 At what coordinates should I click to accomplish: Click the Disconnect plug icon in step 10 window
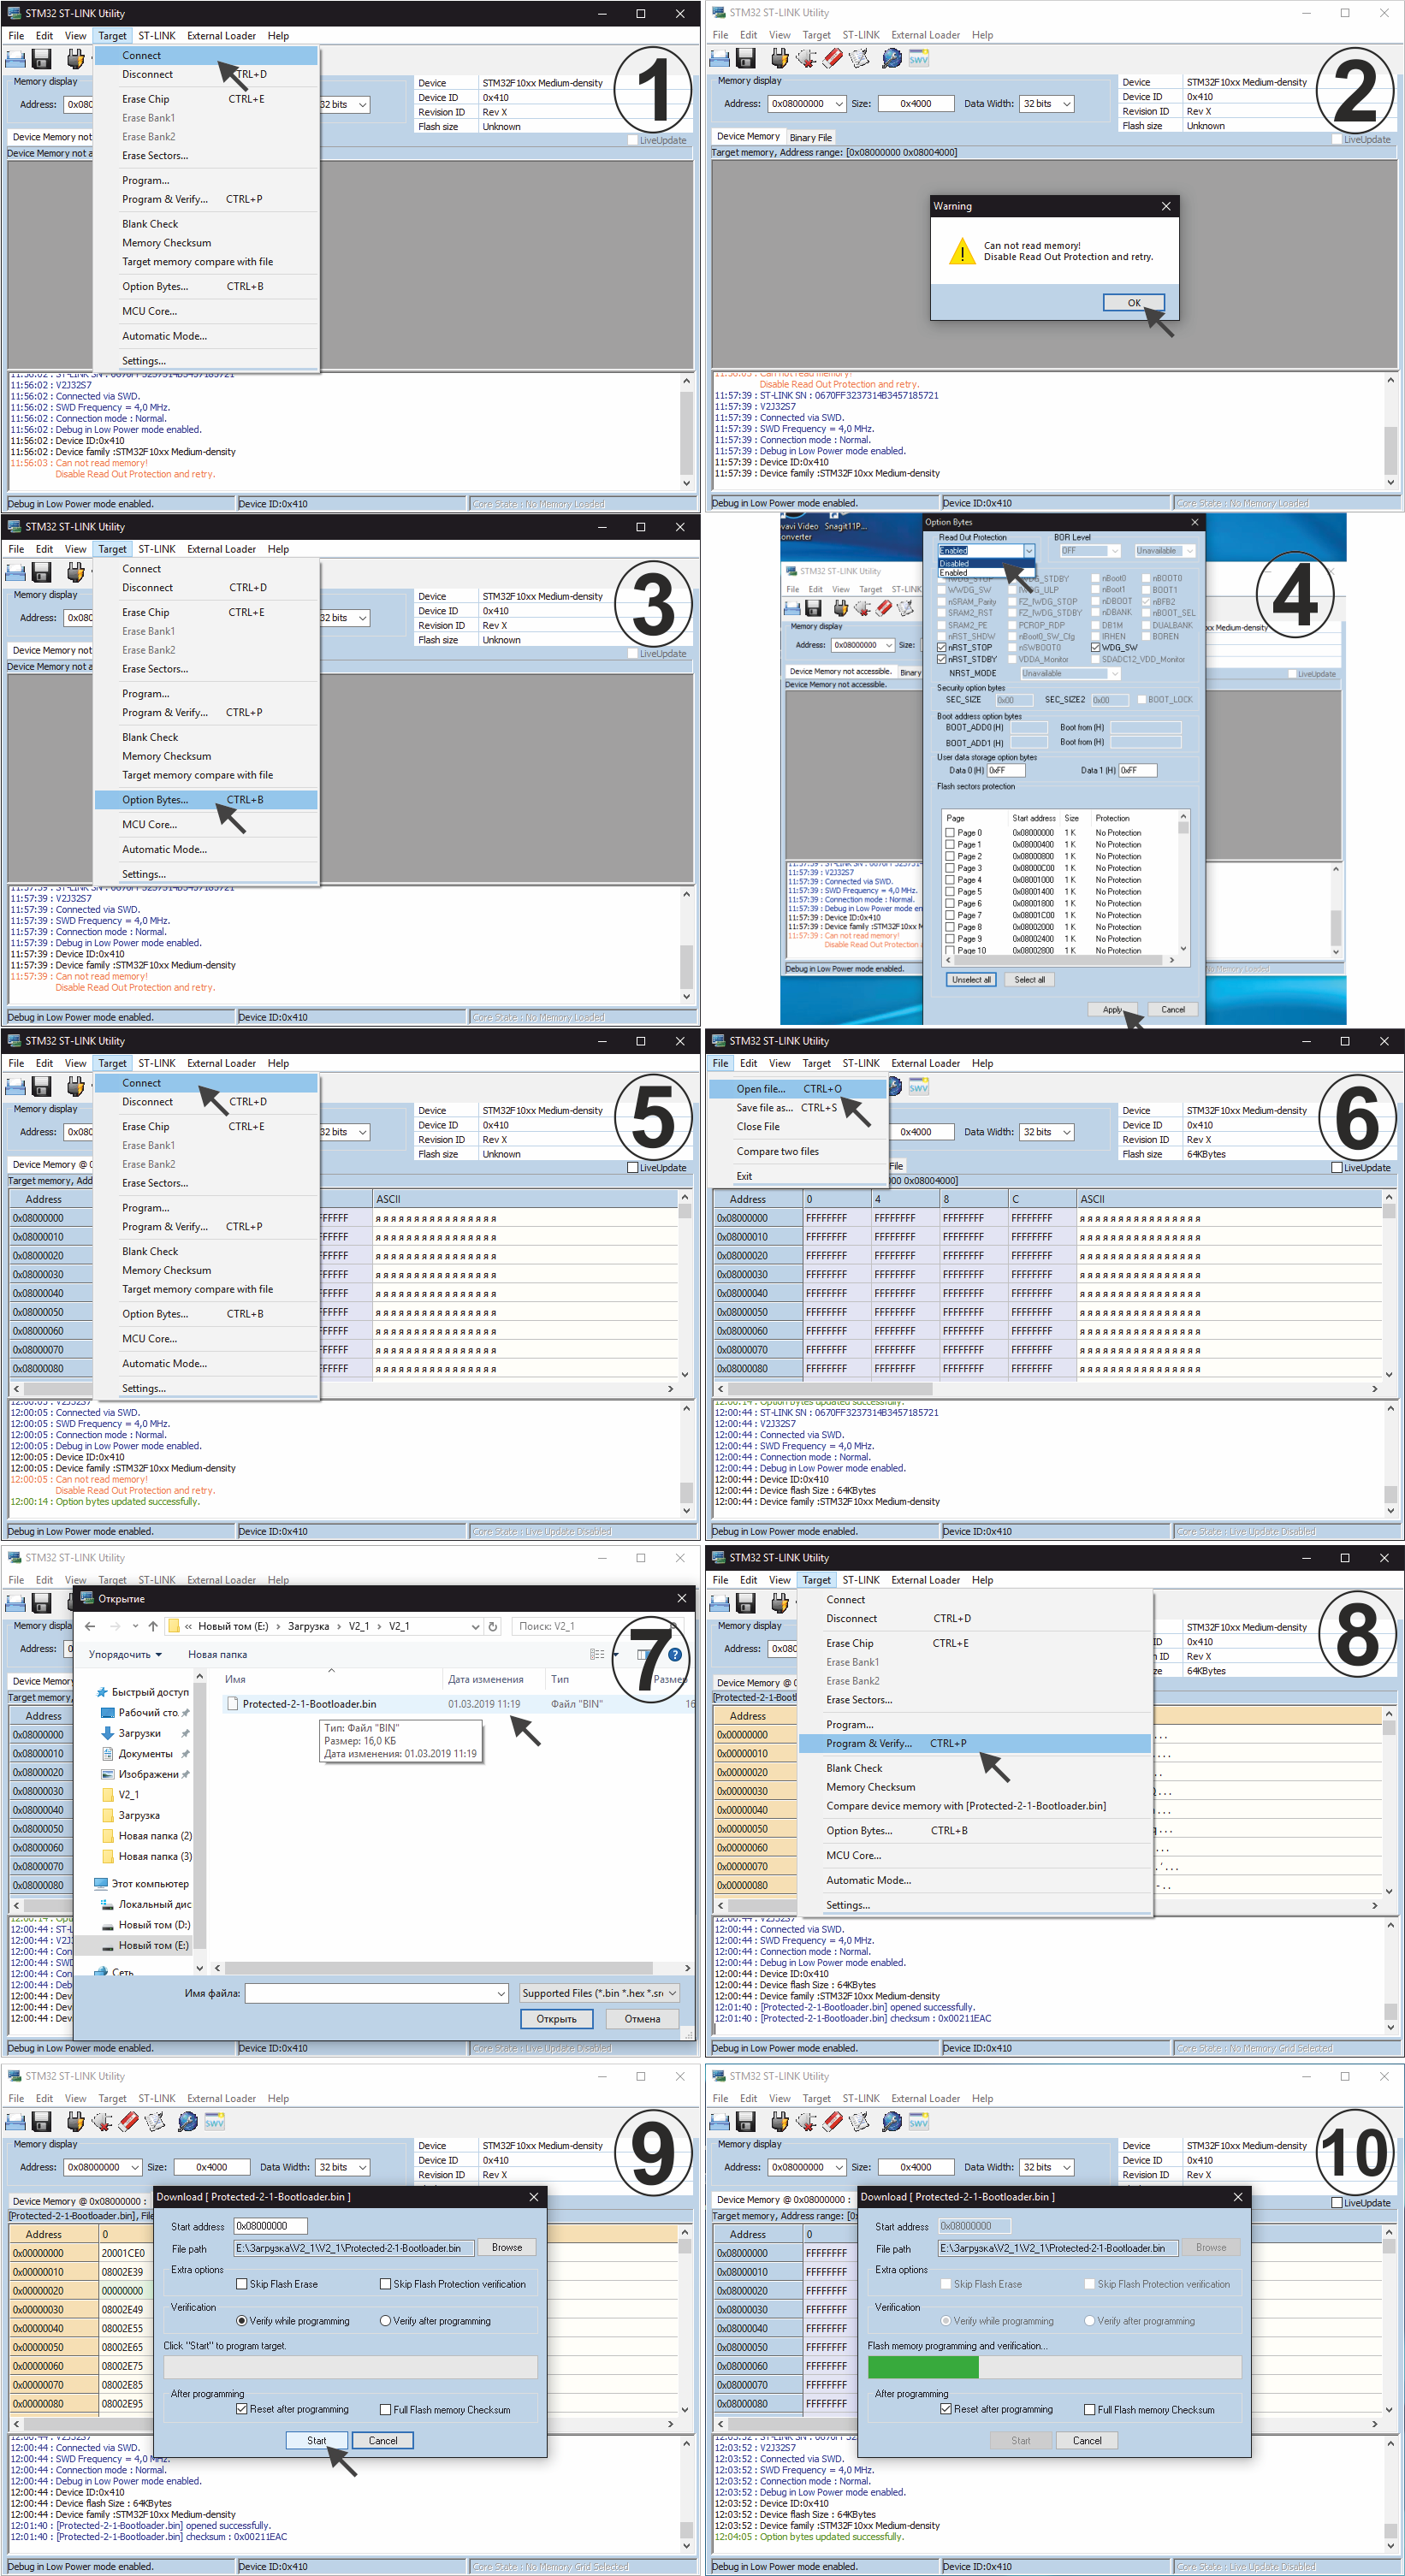click(806, 2122)
